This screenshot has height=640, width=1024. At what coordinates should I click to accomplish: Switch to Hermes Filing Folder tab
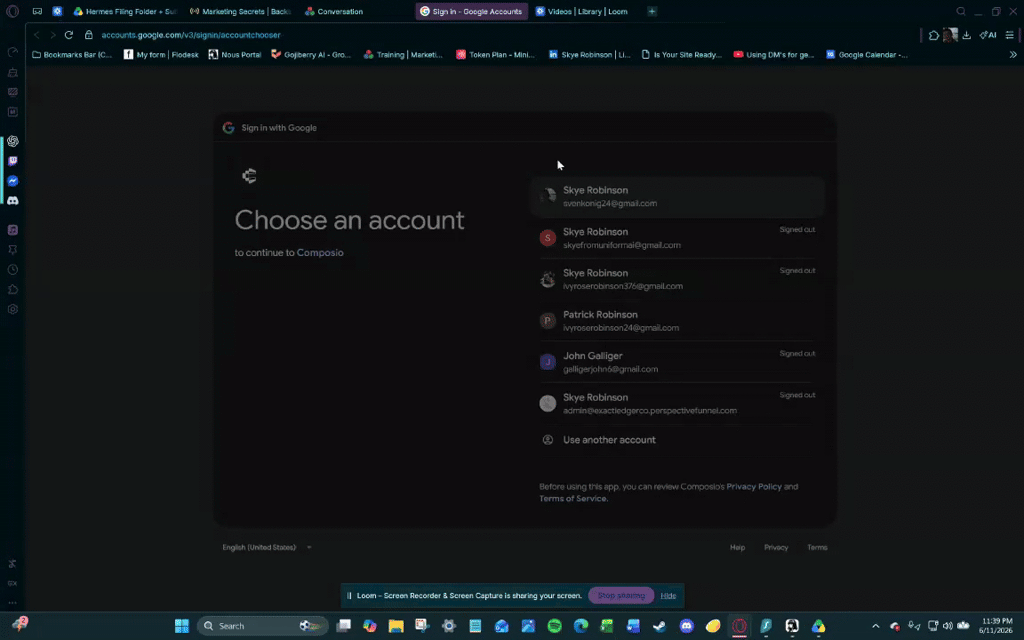(x=125, y=11)
